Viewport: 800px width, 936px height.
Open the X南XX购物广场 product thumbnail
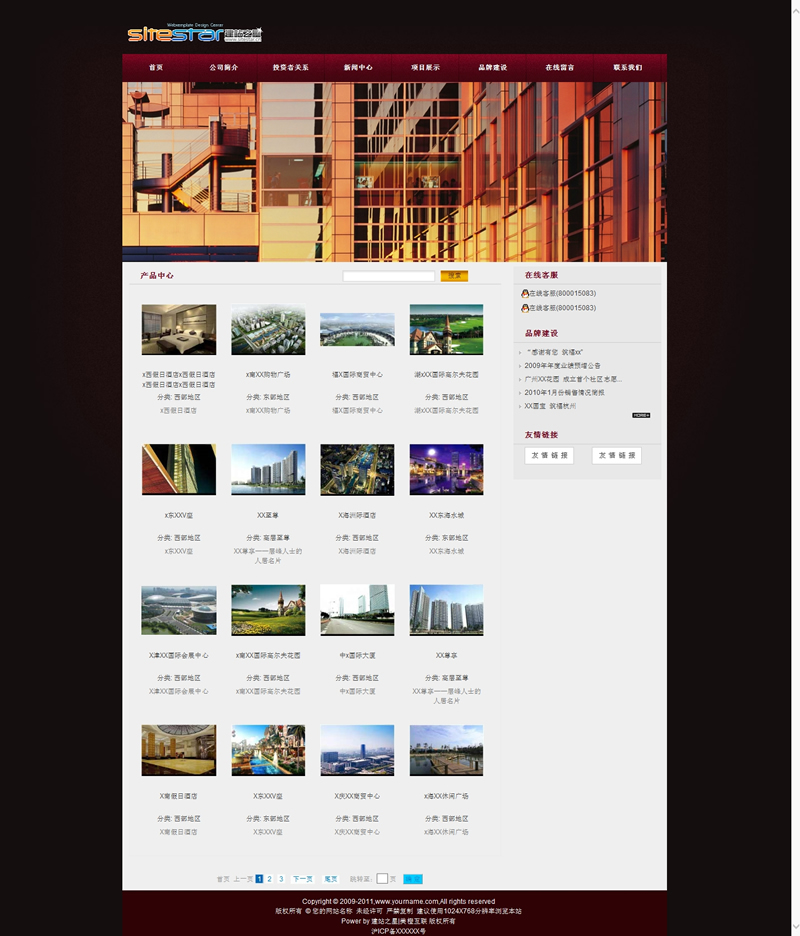[x=268, y=330]
